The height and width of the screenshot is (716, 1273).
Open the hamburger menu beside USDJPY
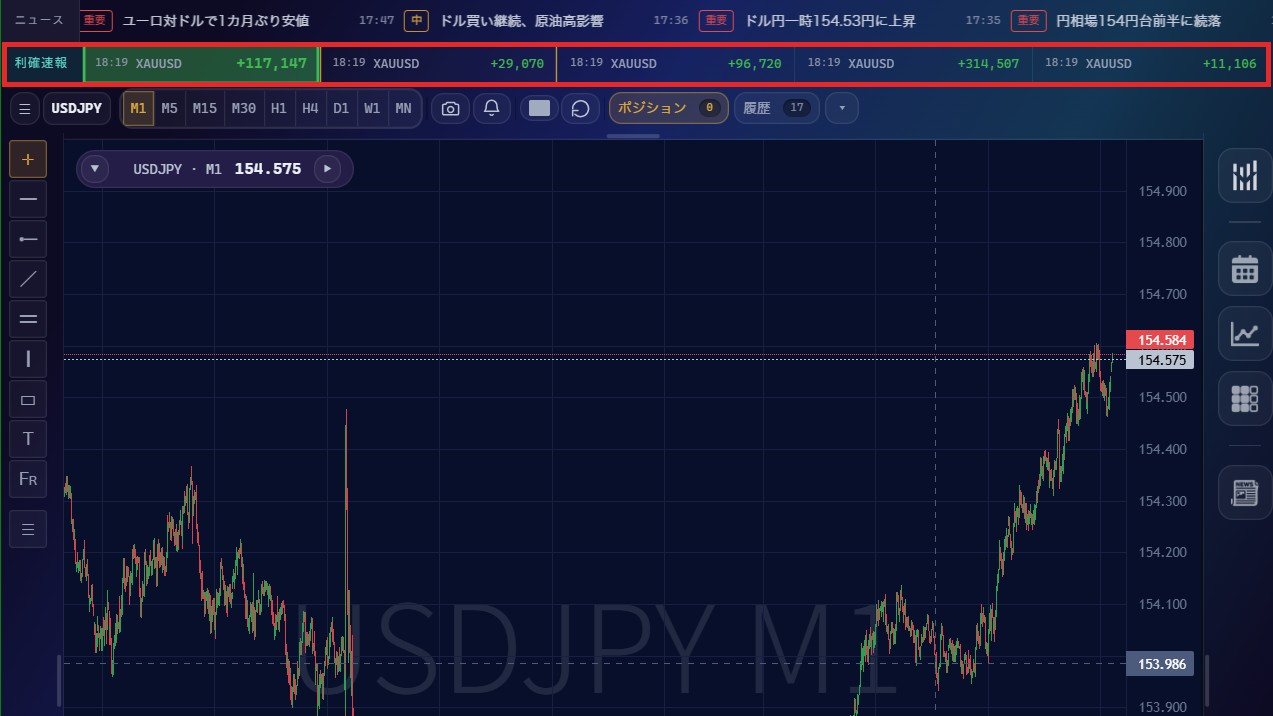coord(25,108)
